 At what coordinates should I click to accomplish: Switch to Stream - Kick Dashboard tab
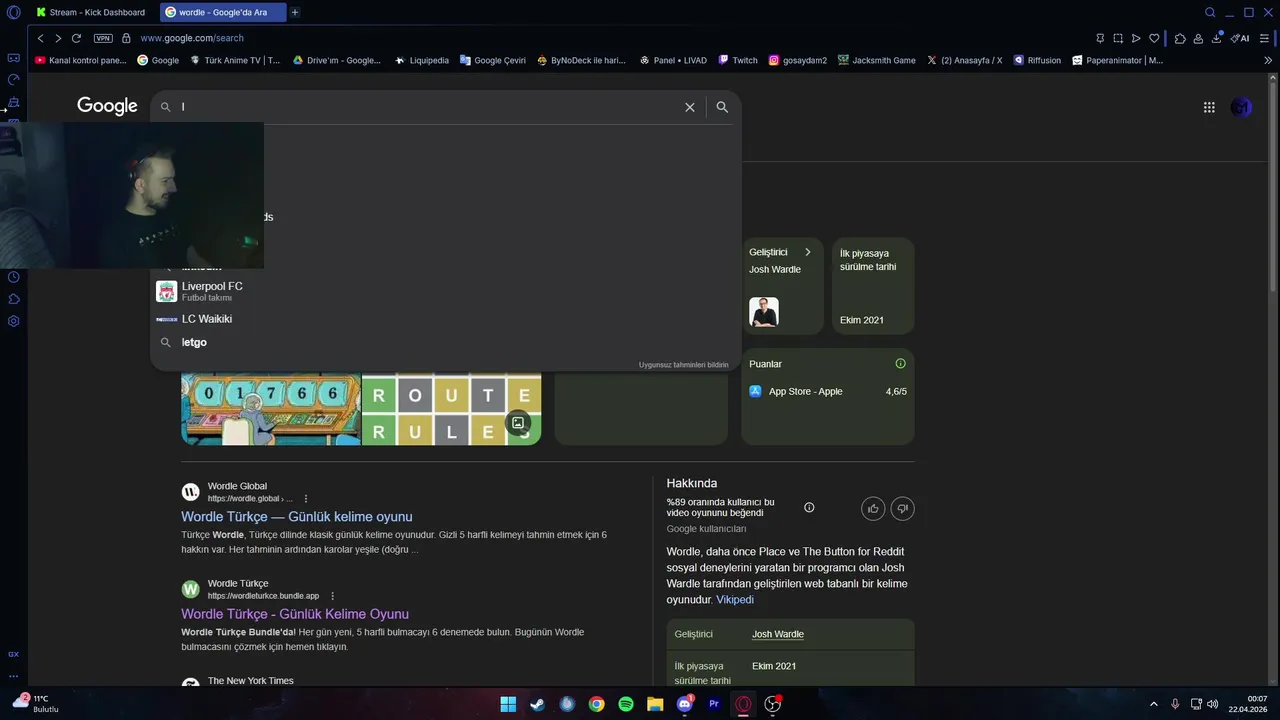[x=91, y=12]
